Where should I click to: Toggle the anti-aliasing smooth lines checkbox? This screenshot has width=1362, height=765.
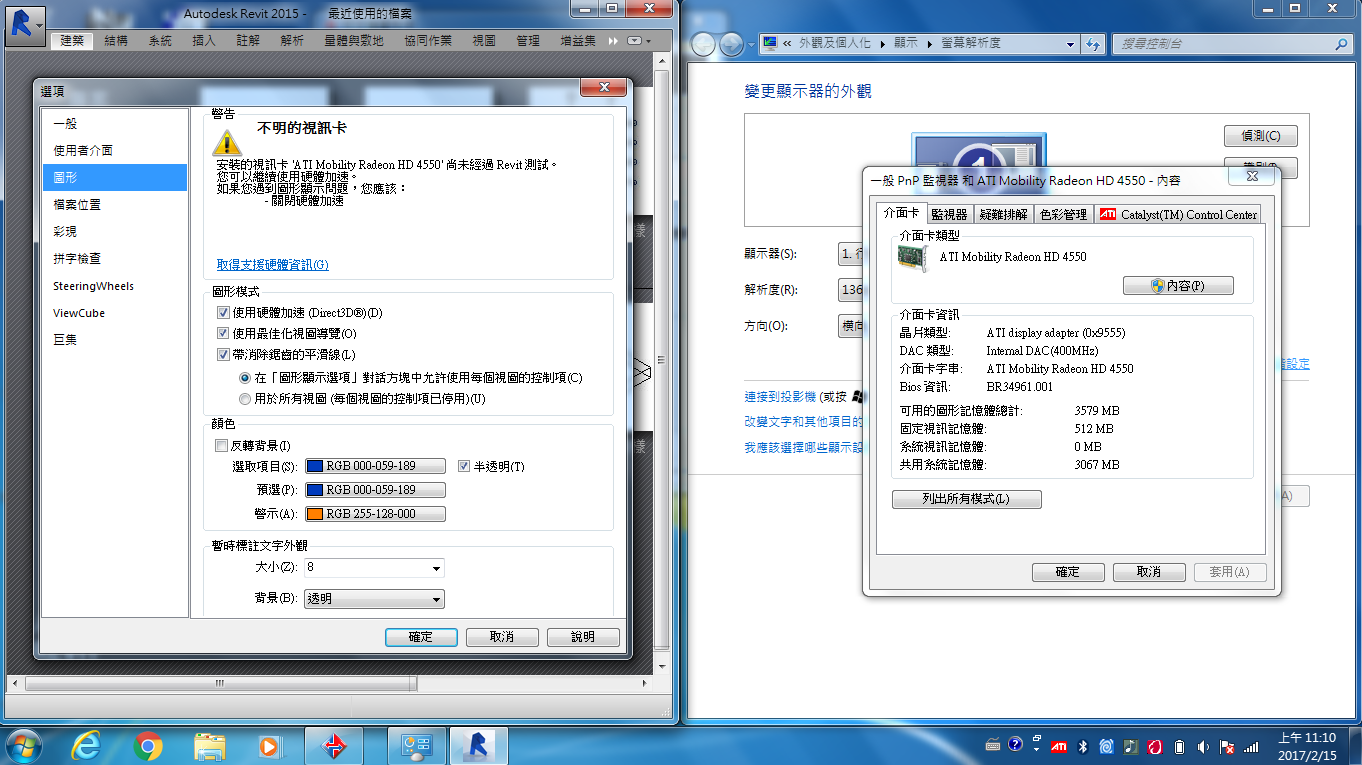point(223,354)
